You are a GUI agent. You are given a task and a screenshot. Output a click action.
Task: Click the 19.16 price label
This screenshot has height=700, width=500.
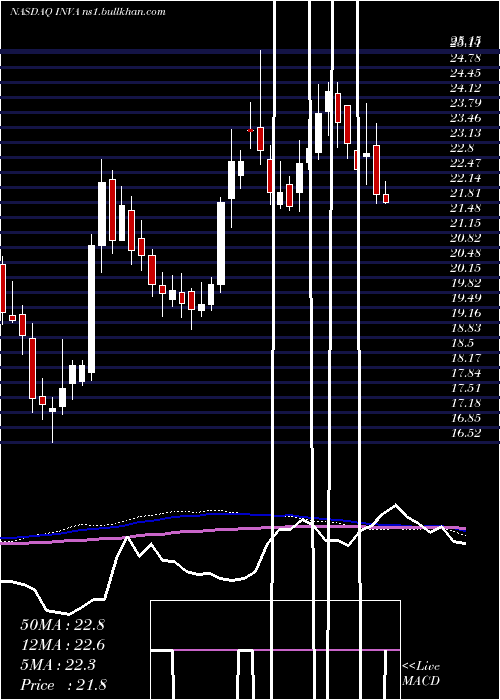tap(466, 313)
